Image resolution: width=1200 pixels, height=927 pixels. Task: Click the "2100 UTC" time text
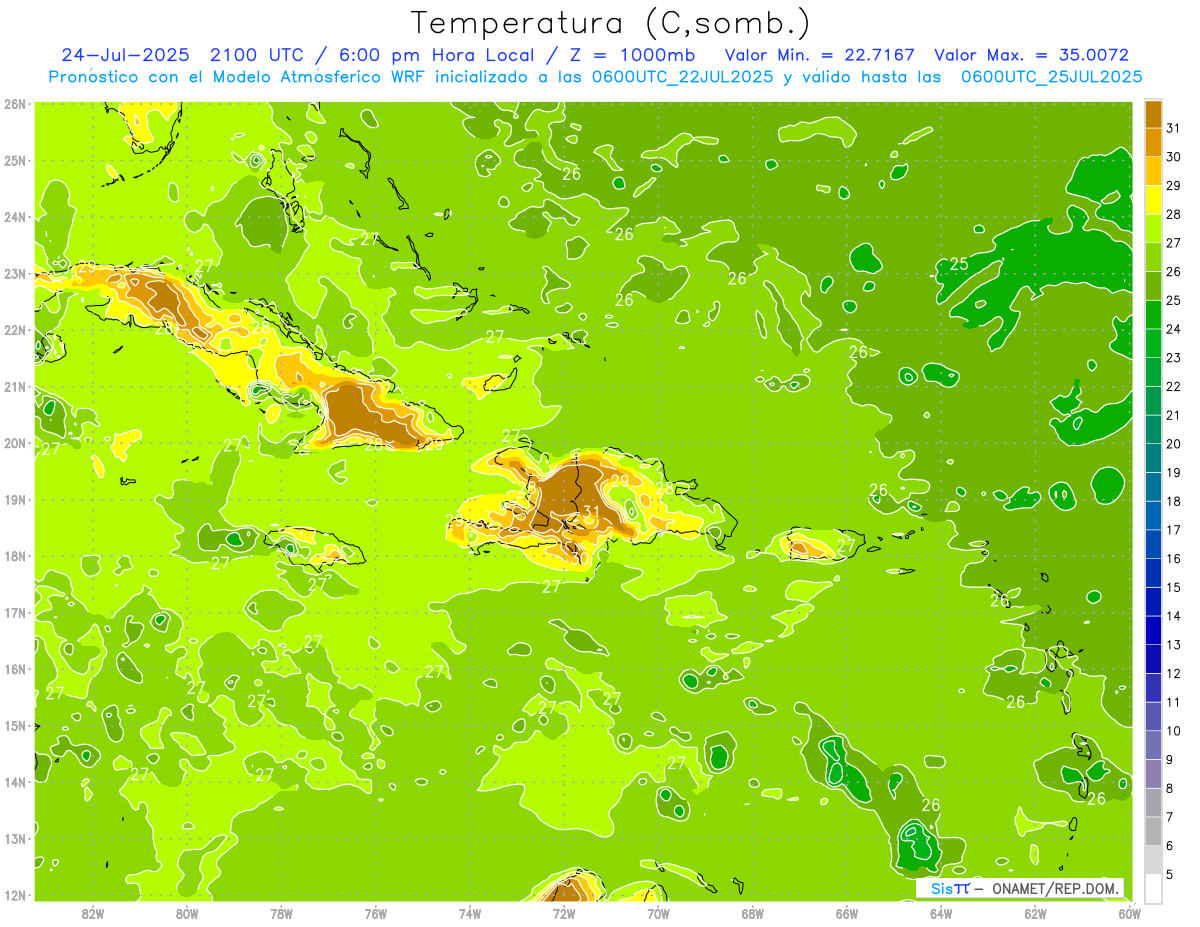click(x=257, y=55)
